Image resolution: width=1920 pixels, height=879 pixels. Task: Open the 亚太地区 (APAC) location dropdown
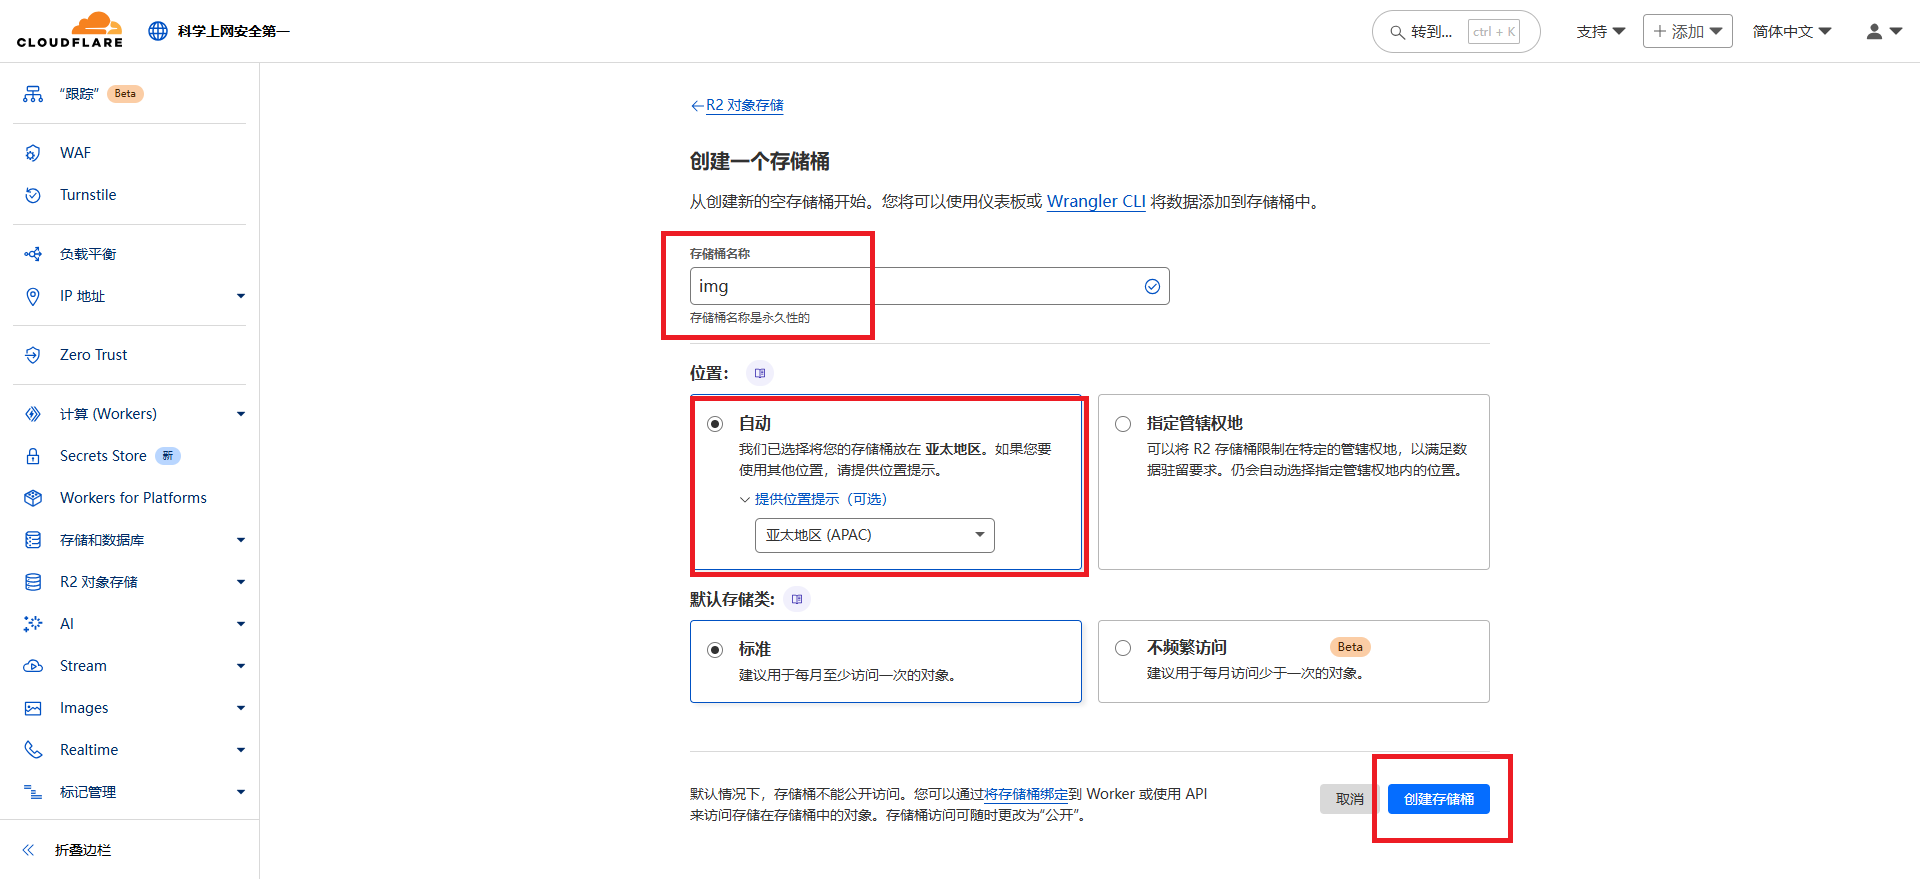tap(874, 535)
